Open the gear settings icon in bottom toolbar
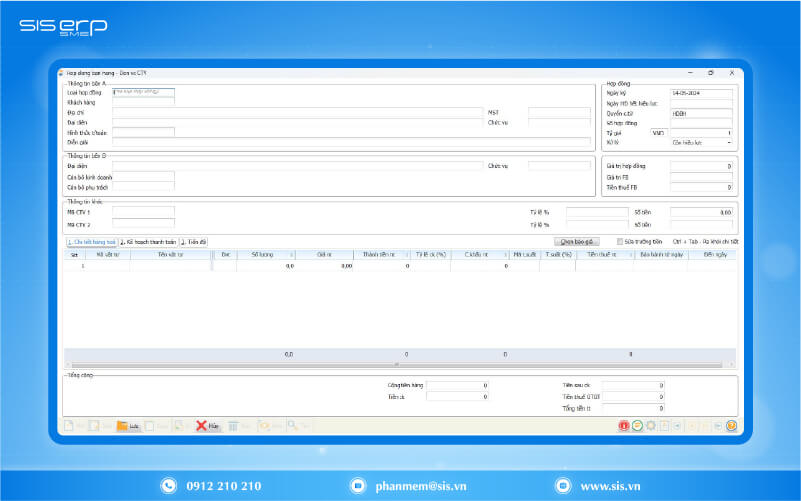This screenshot has width=801, height=501. [651, 425]
